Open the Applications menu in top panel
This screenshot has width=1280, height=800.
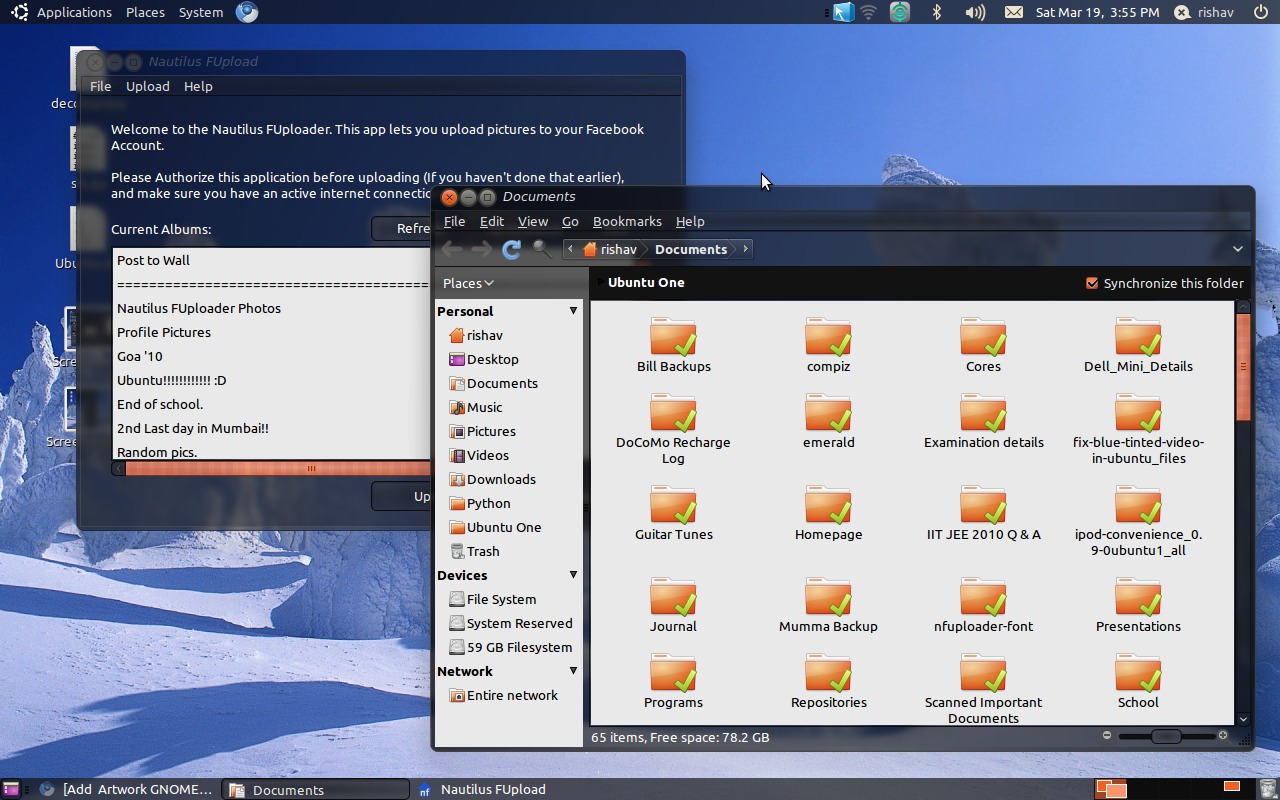(62, 12)
